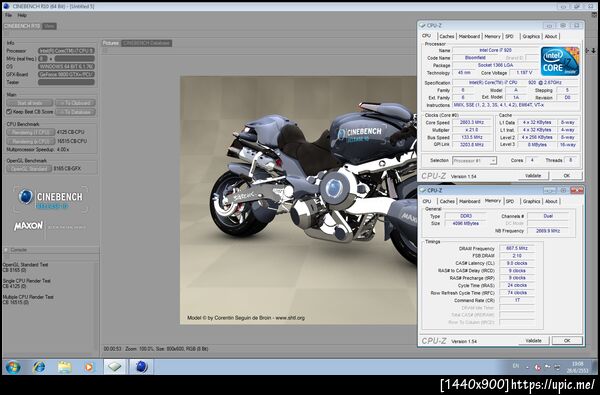Click the Core Speed value in CPU-Z
Viewport: 600px width, 395px height.
click(473, 122)
